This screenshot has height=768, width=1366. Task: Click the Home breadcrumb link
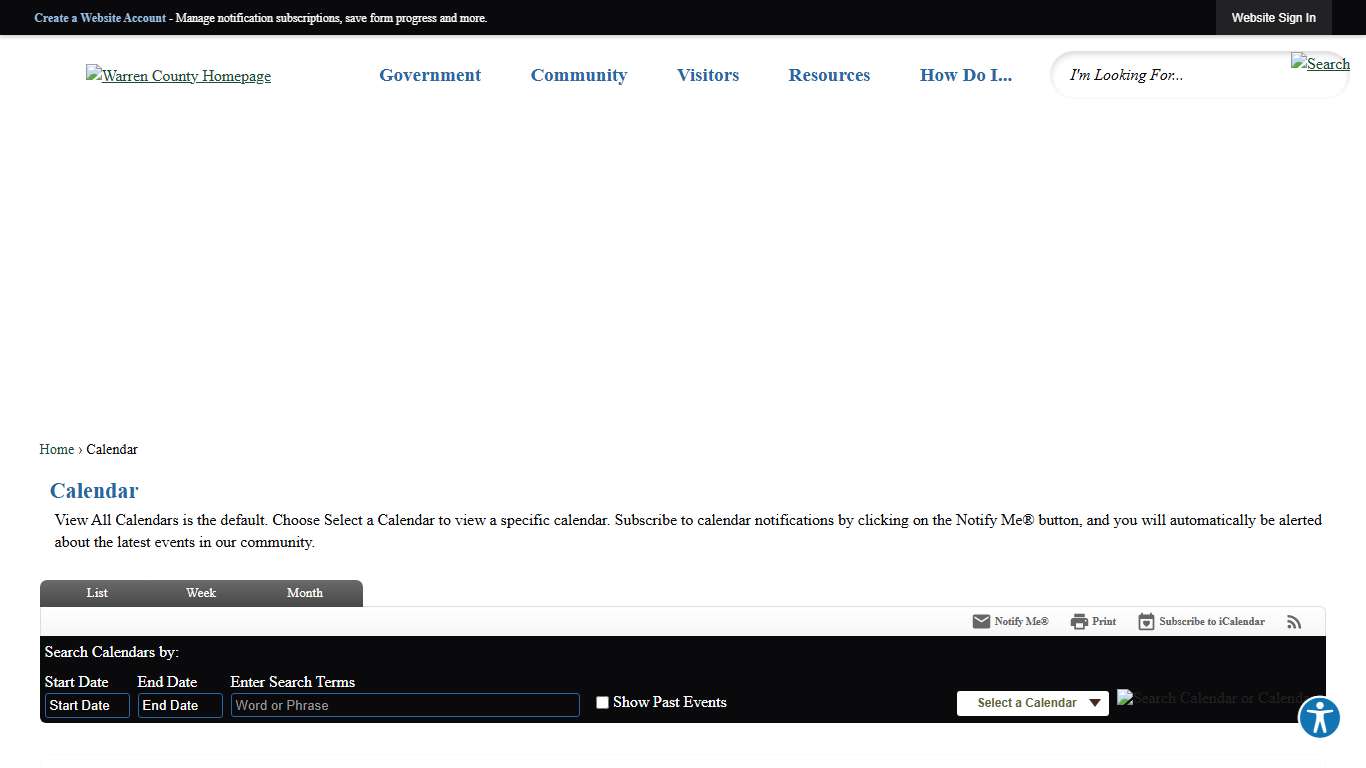point(57,450)
